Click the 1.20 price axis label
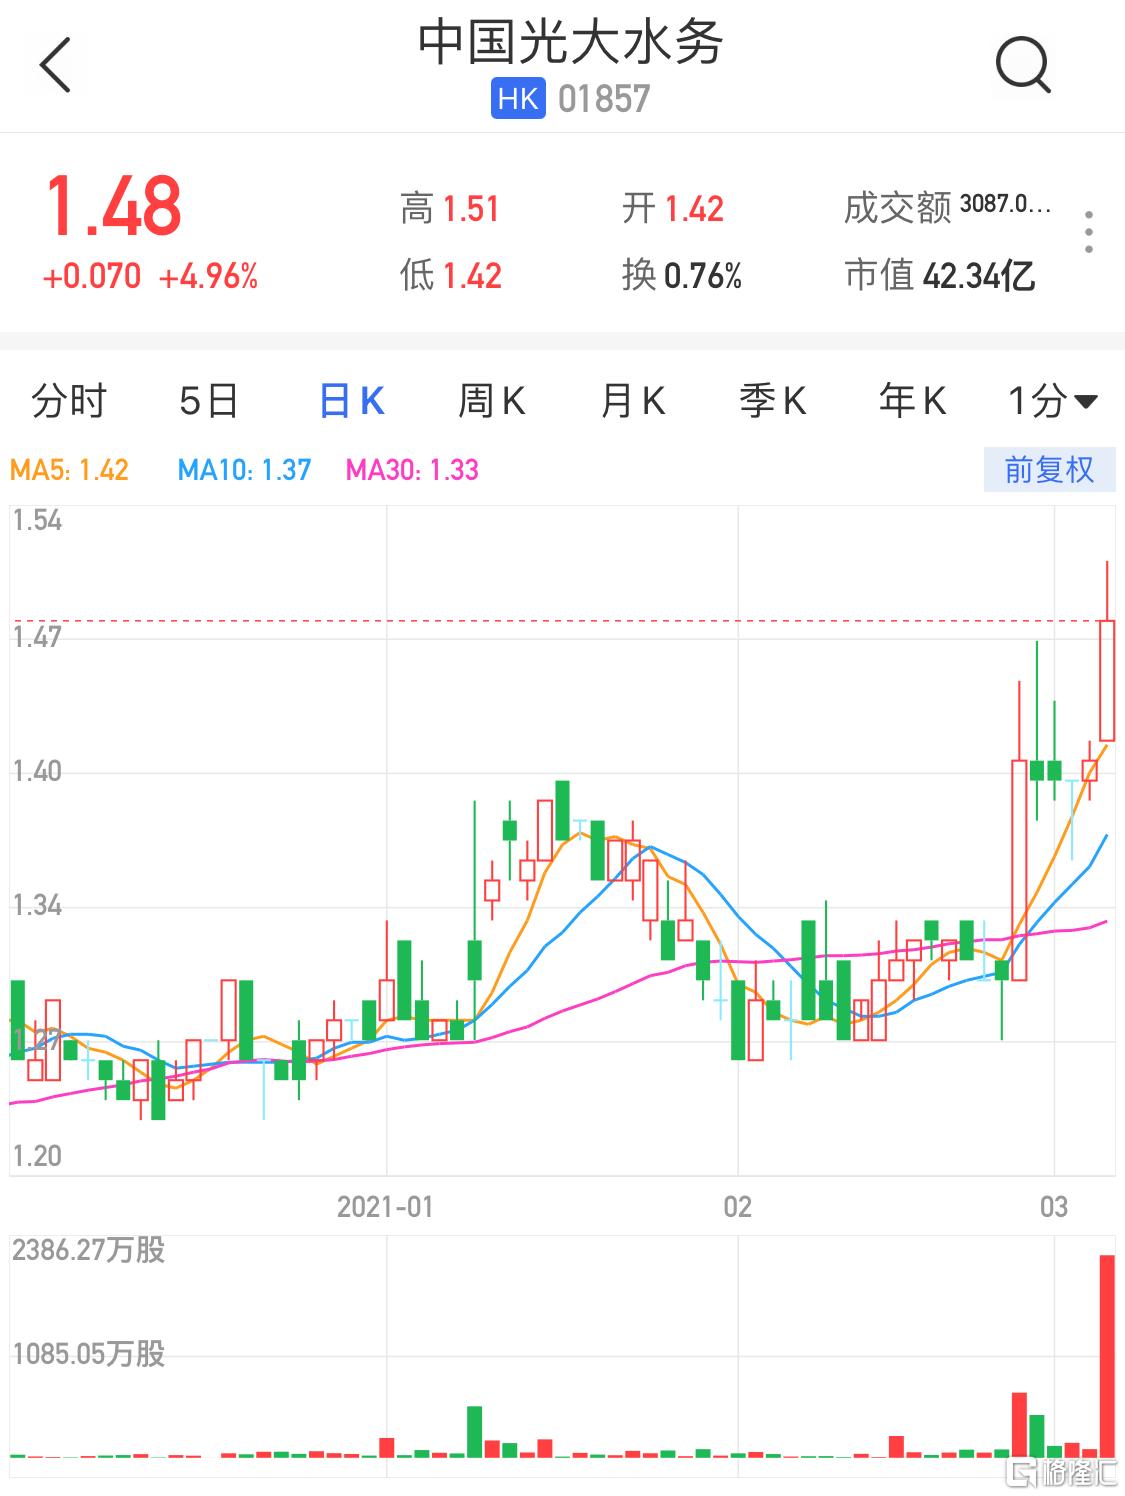The height and width of the screenshot is (1496, 1125). [37, 1156]
